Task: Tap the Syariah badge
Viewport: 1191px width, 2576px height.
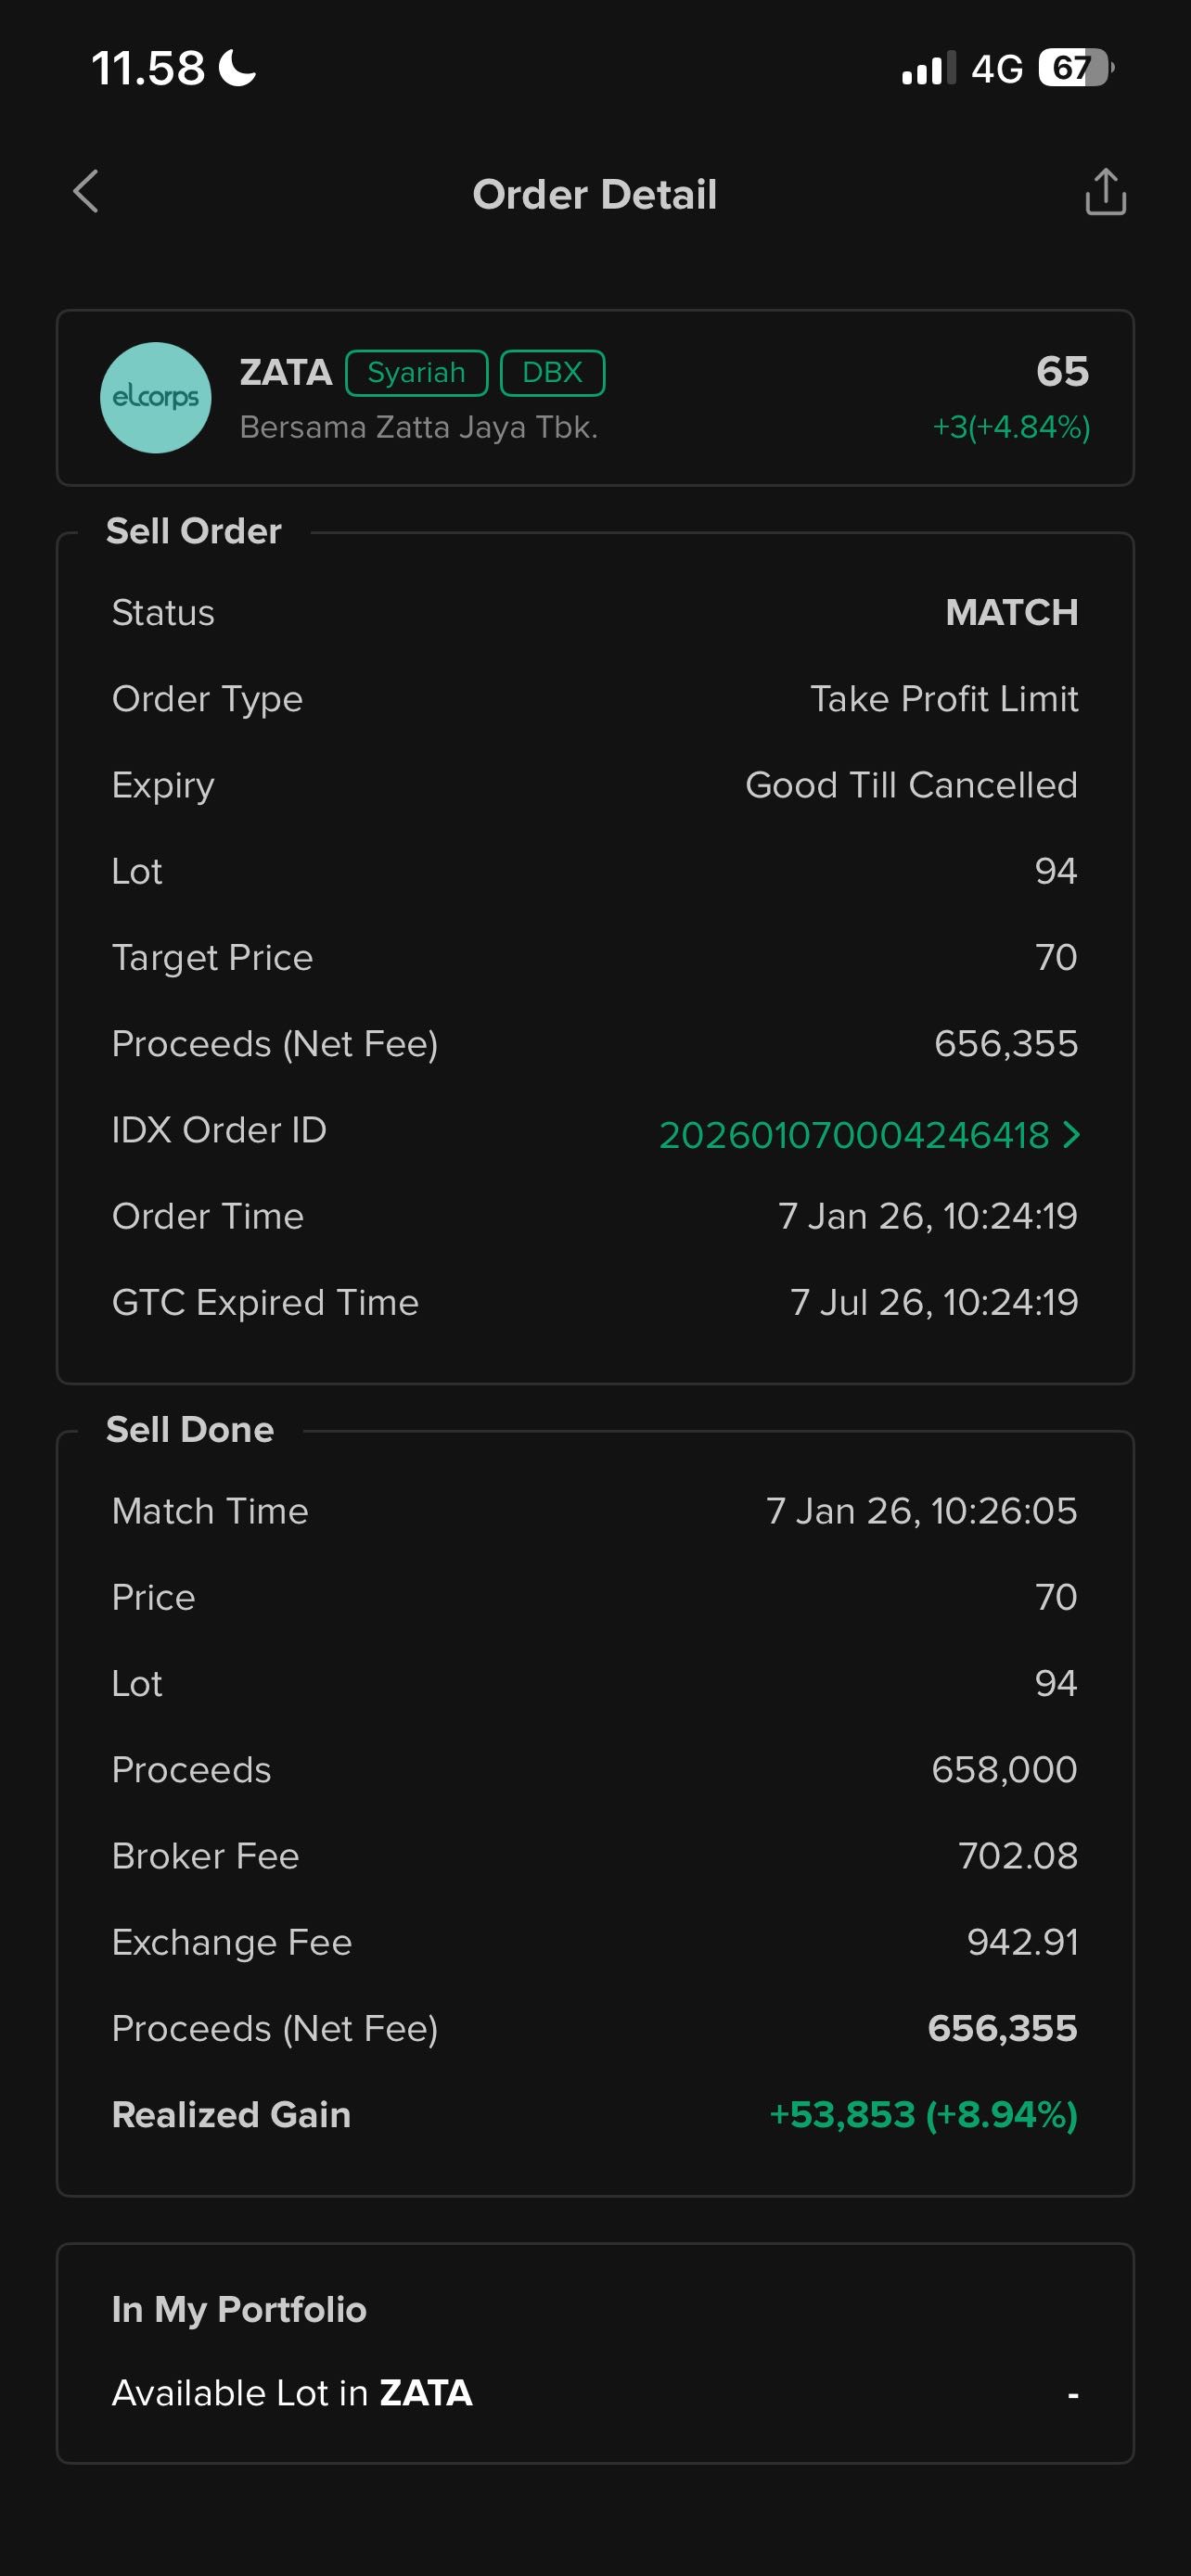Action: pyautogui.click(x=416, y=373)
